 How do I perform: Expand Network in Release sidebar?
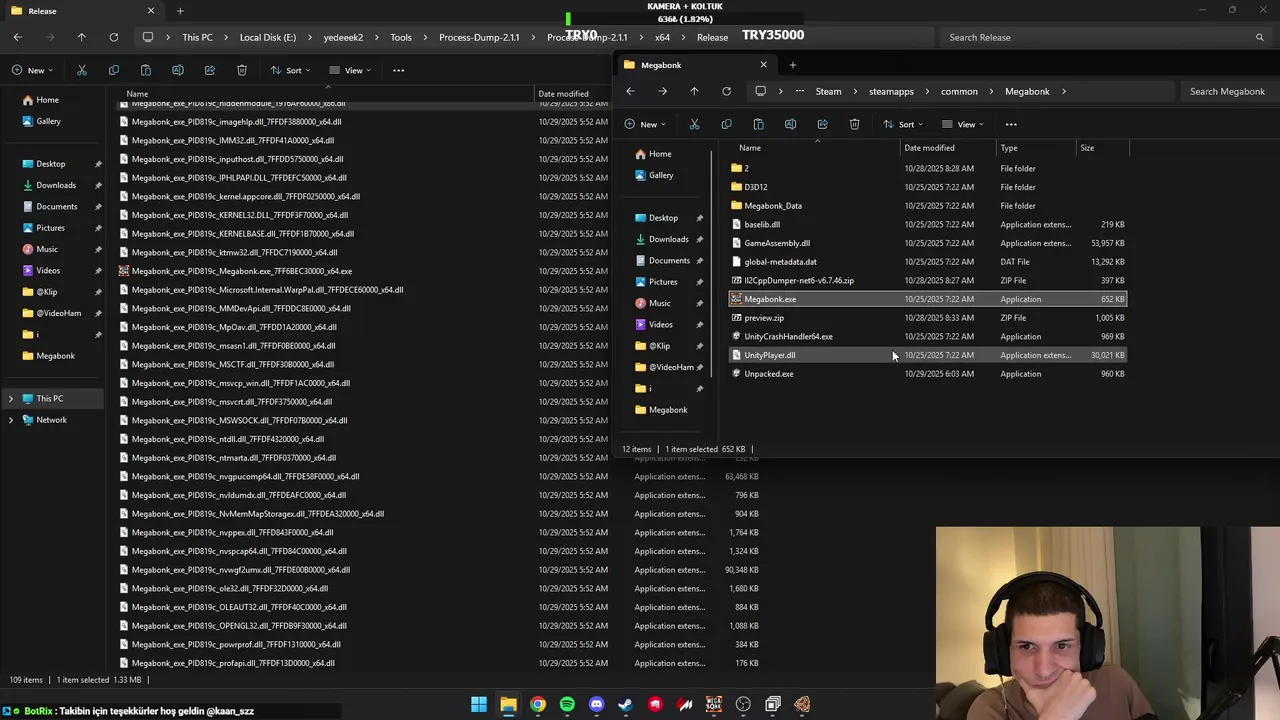(x=11, y=420)
